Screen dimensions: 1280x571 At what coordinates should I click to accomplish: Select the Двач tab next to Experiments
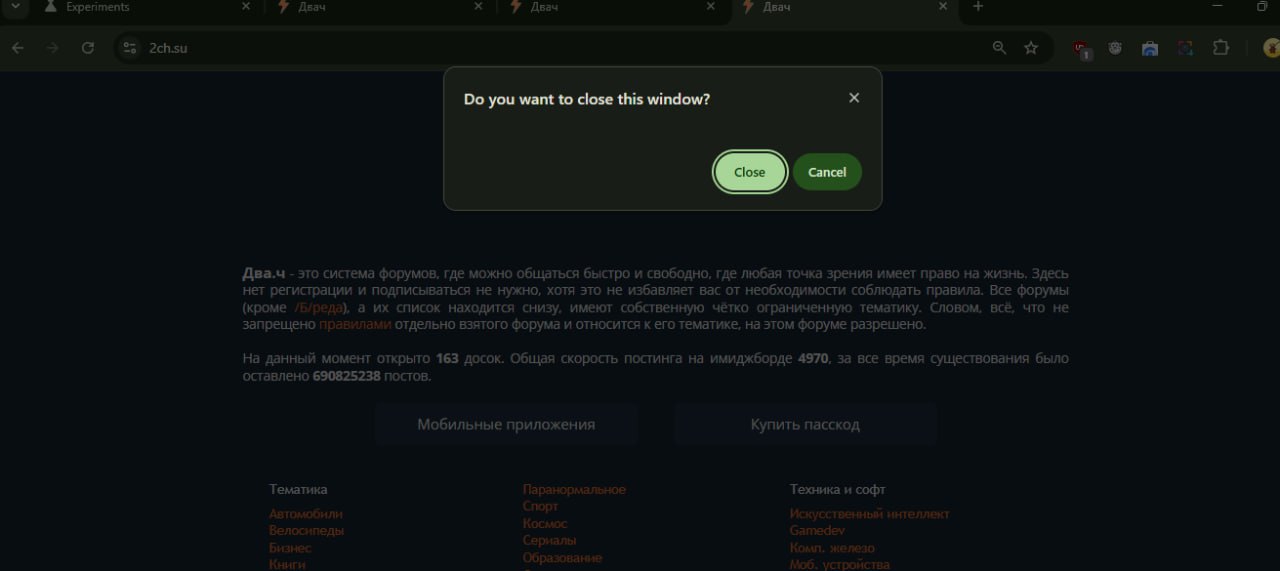point(379,7)
